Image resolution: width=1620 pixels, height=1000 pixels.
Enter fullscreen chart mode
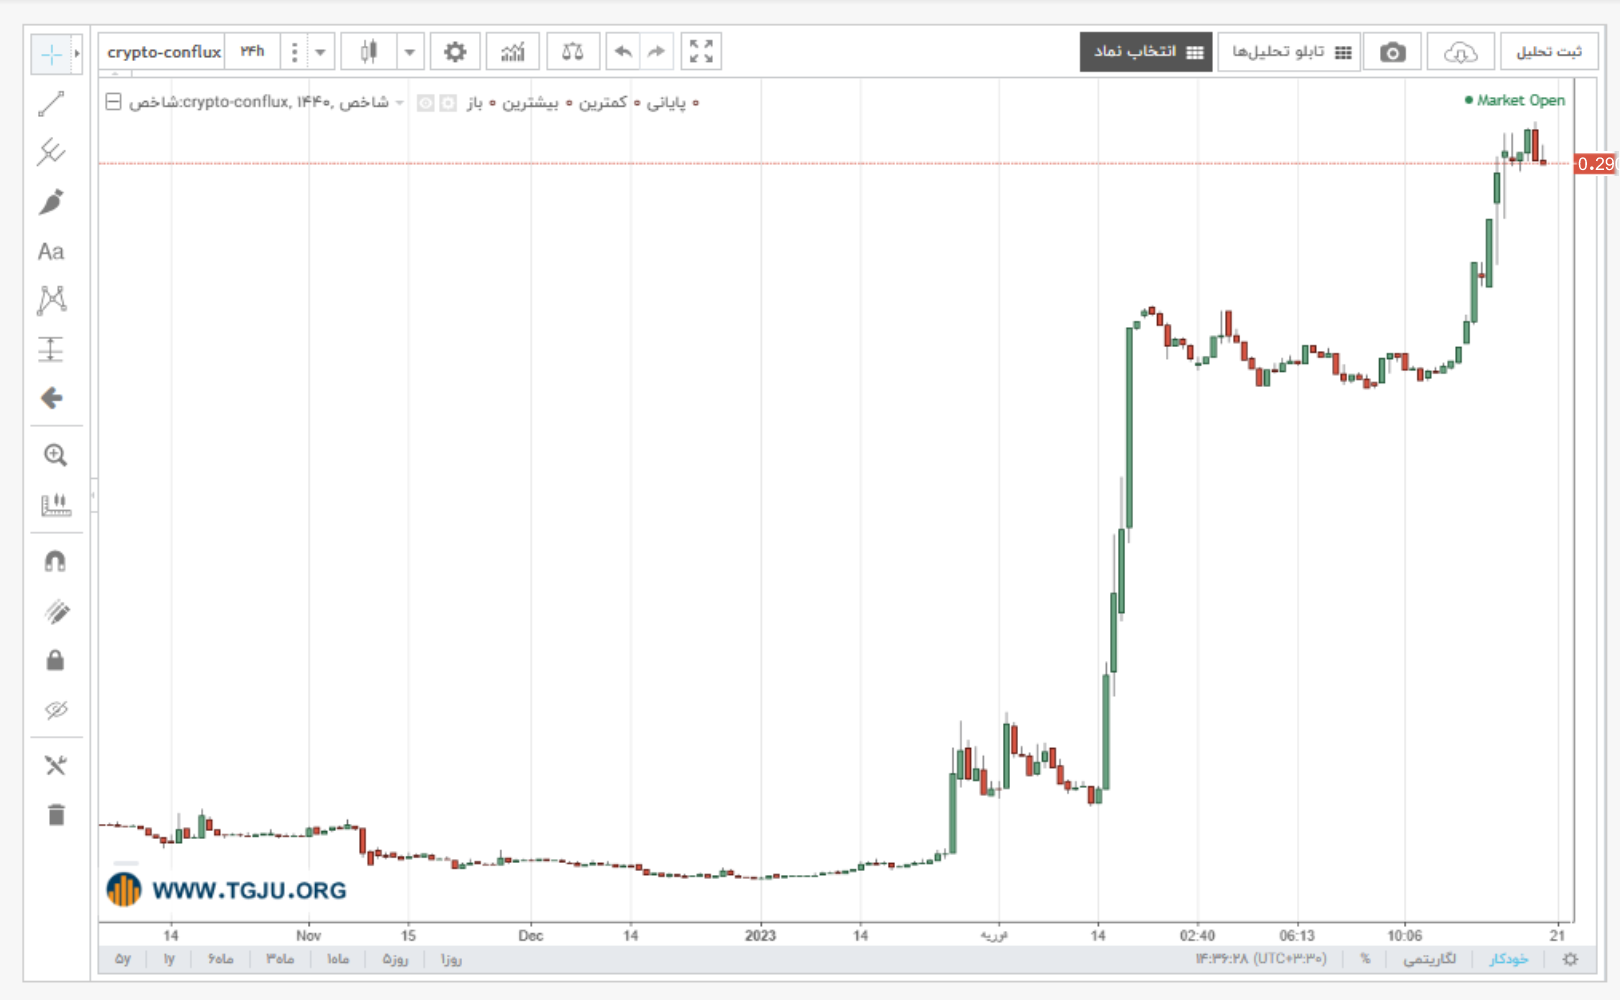(701, 52)
